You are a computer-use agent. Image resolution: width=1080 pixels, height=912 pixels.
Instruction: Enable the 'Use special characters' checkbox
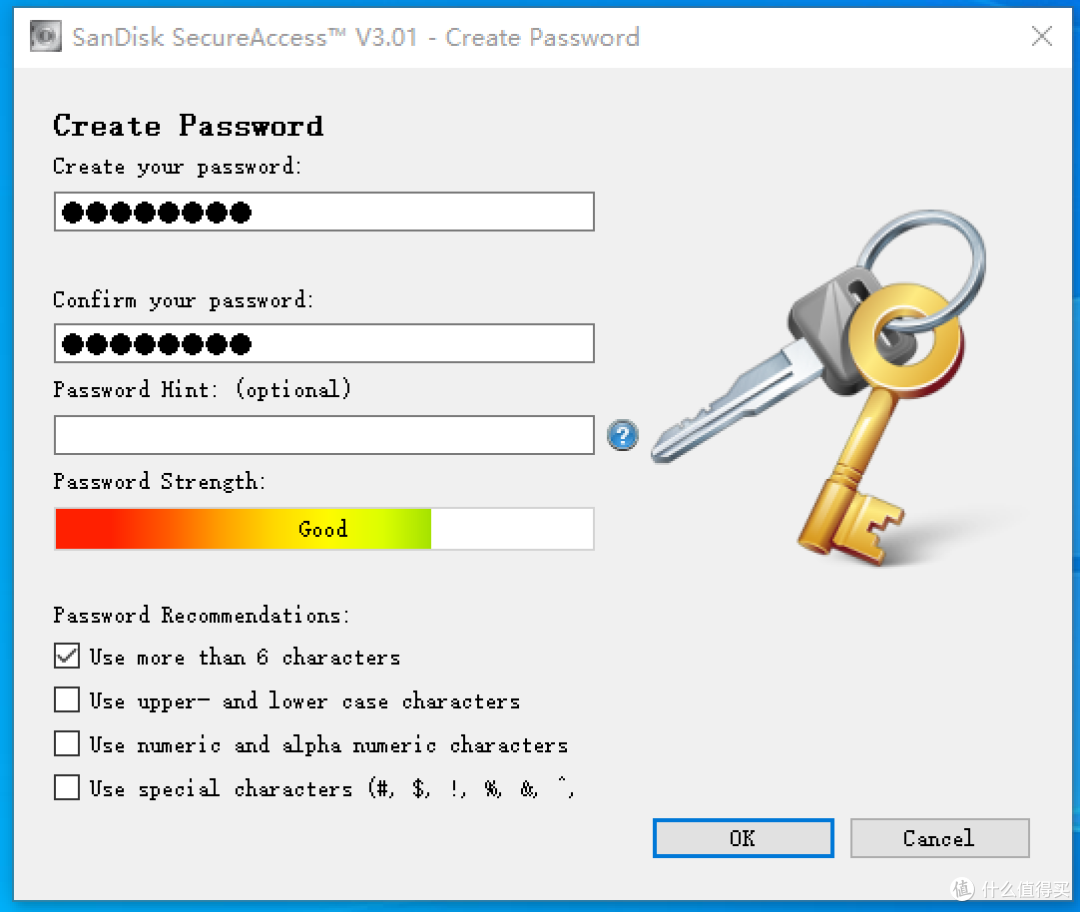coord(67,787)
